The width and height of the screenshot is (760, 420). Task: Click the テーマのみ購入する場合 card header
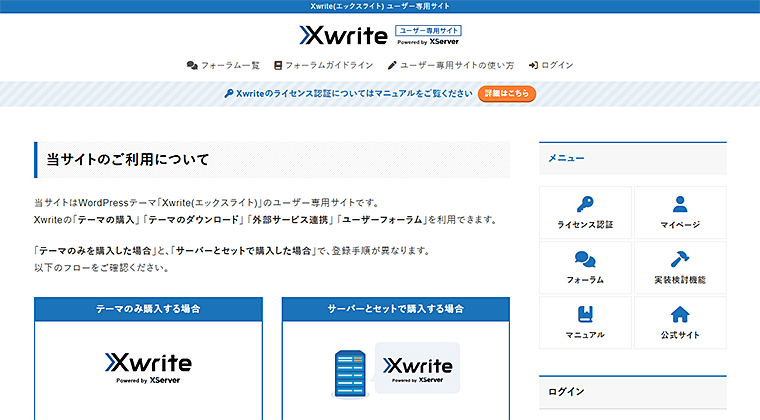tap(148, 309)
